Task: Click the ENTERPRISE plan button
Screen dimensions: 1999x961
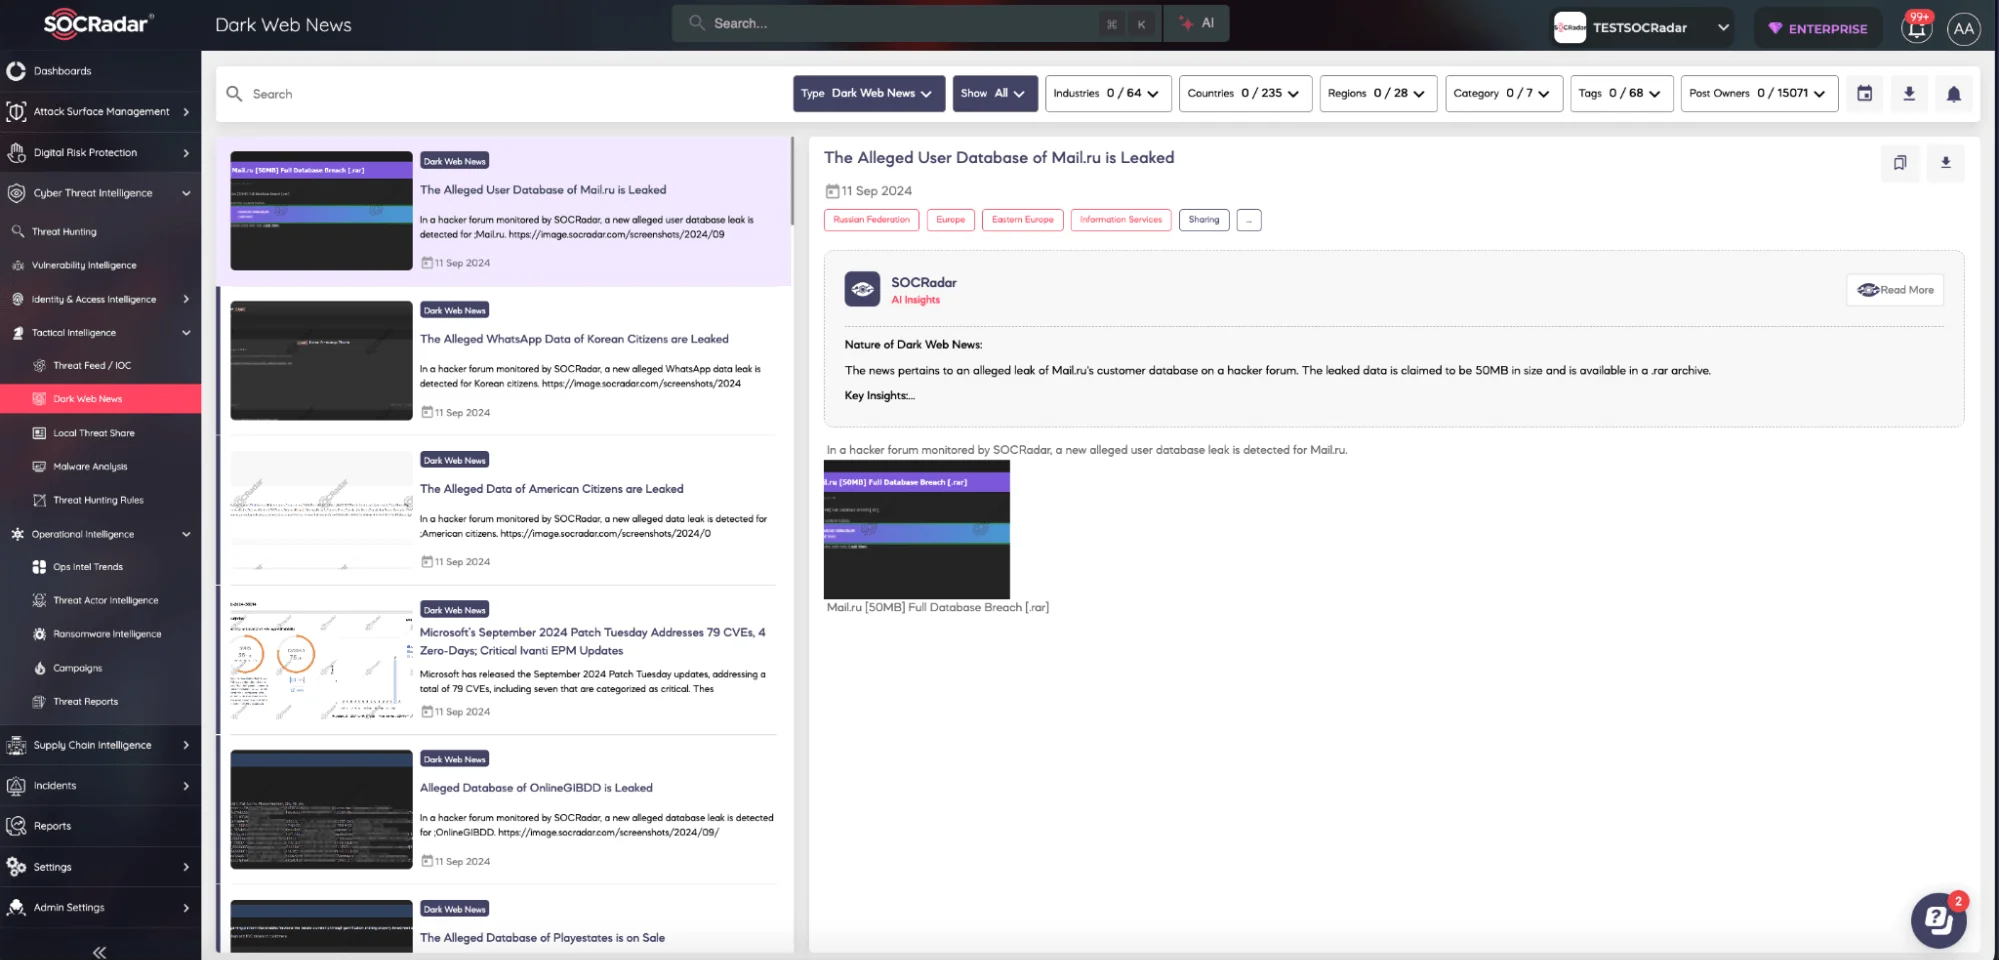Action: [1818, 28]
